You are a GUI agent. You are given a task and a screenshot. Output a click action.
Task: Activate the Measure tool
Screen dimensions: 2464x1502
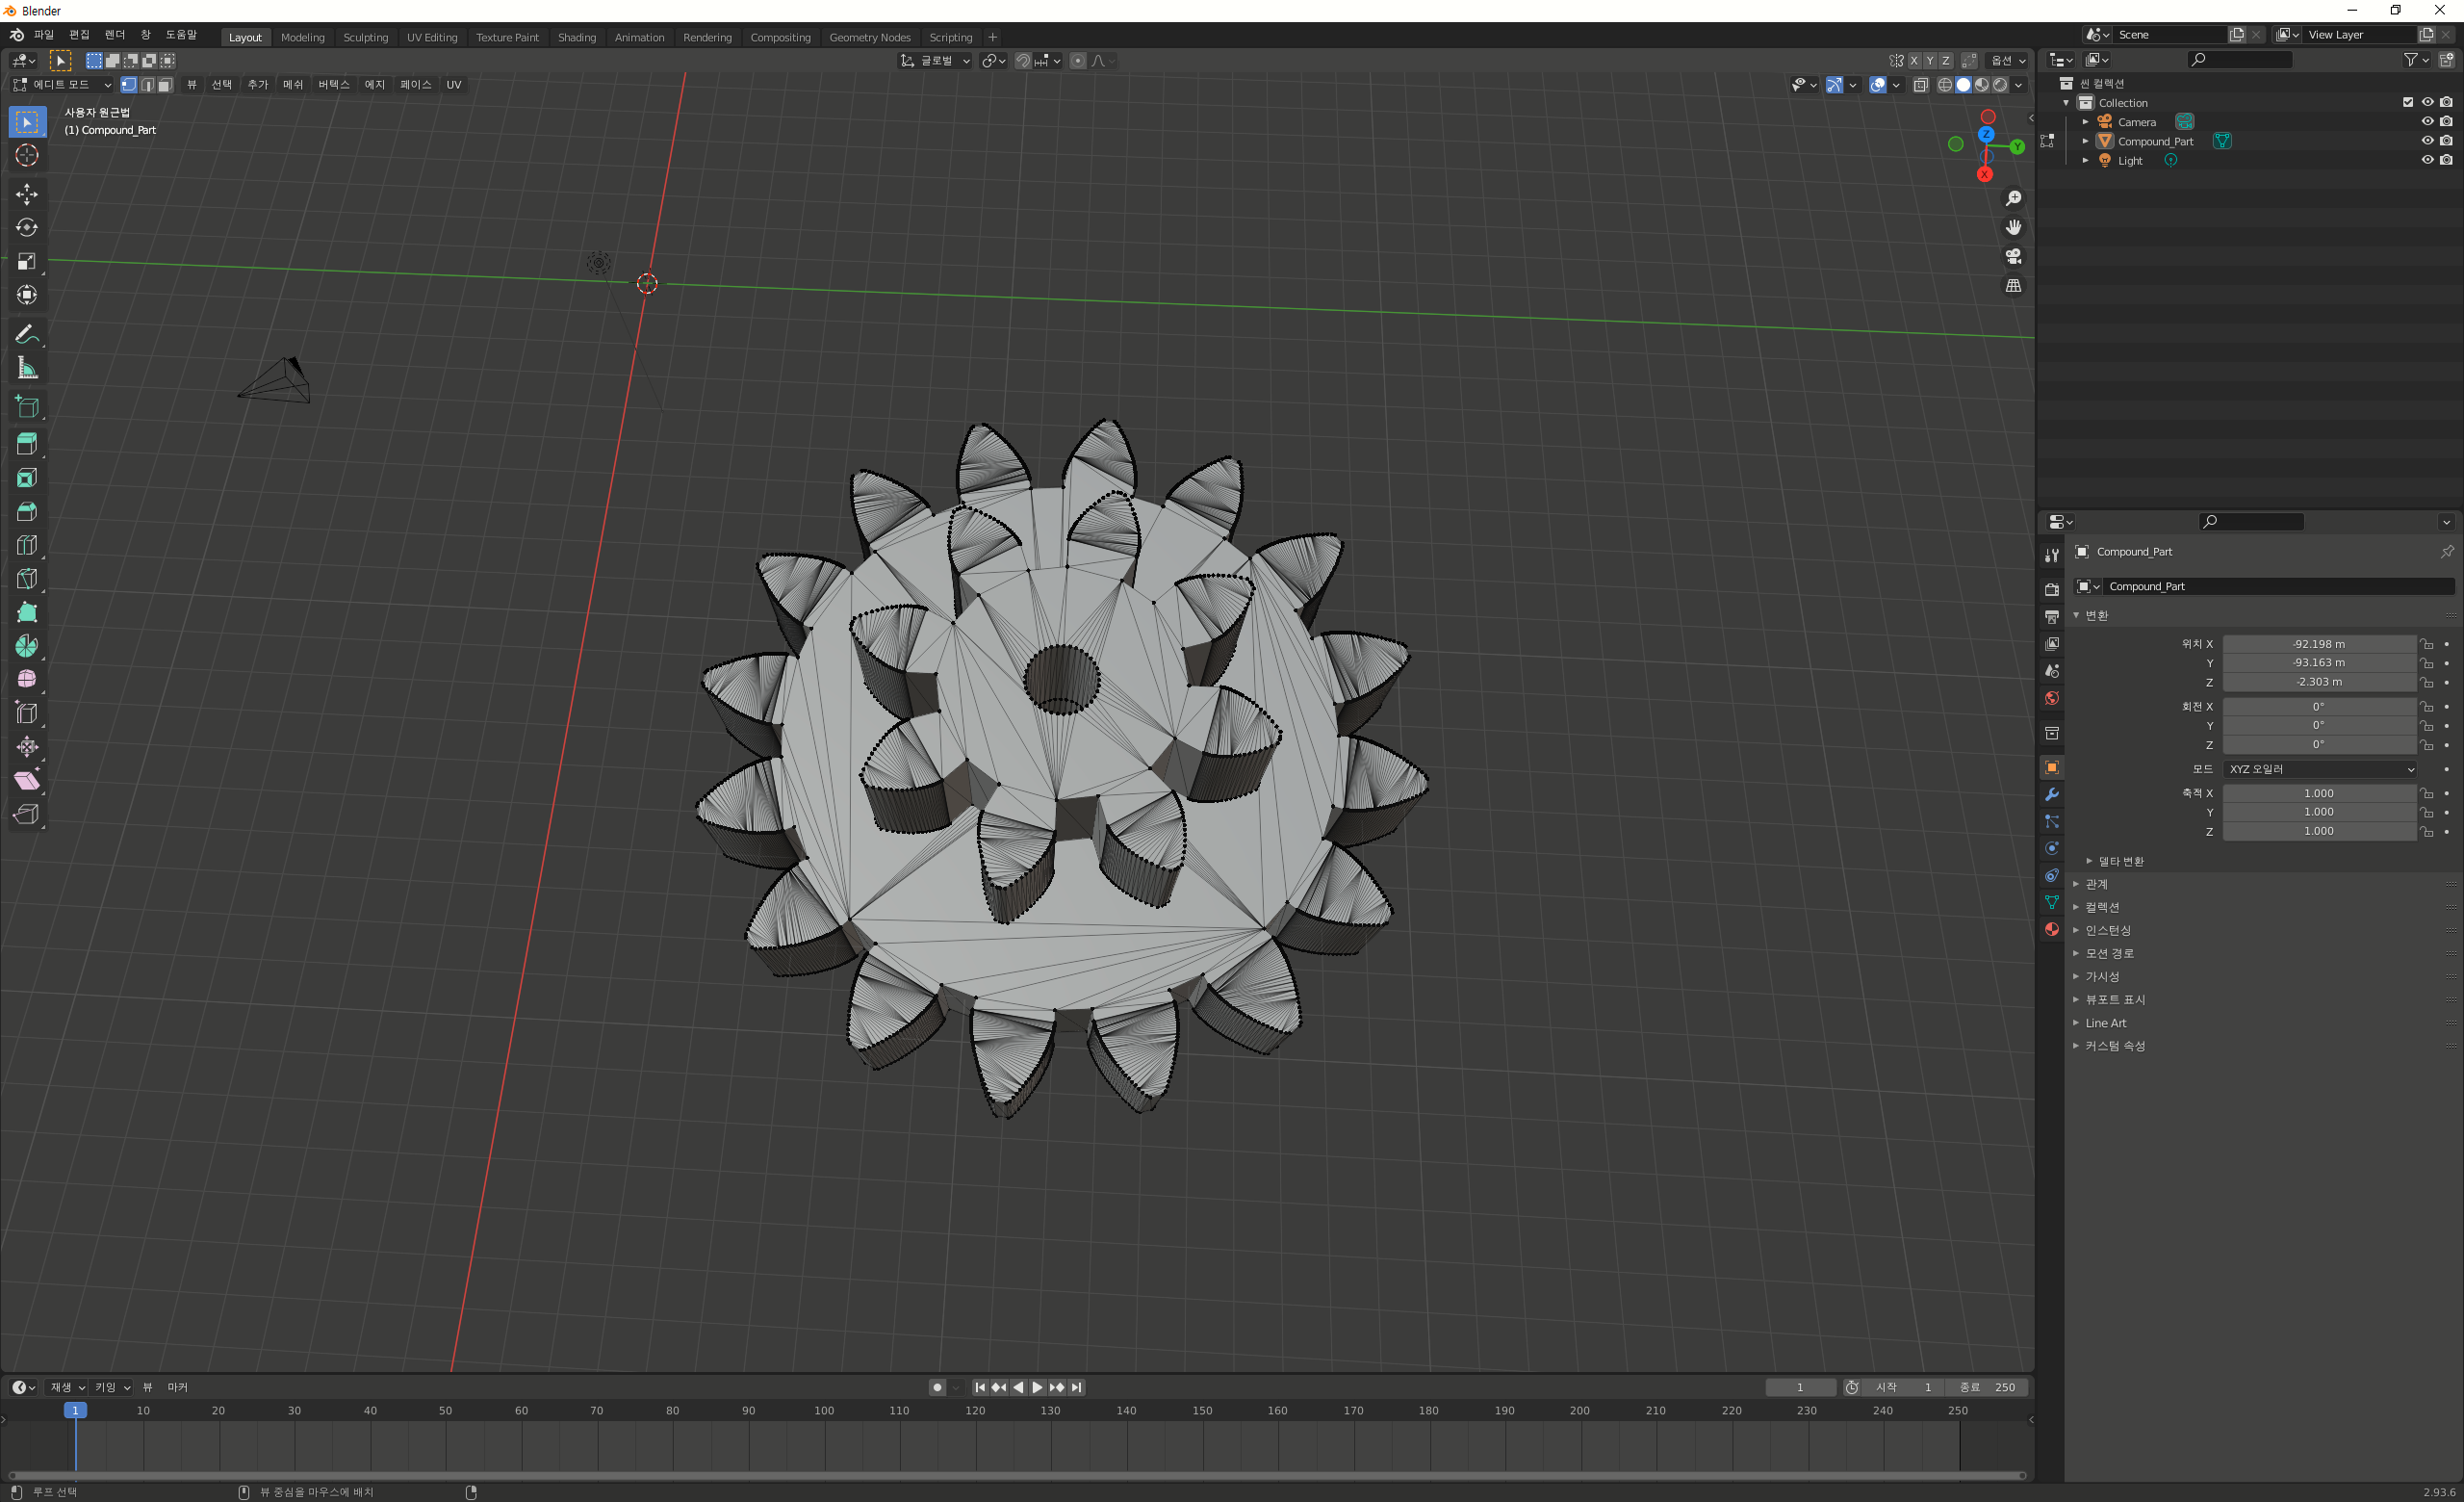(27, 368)
